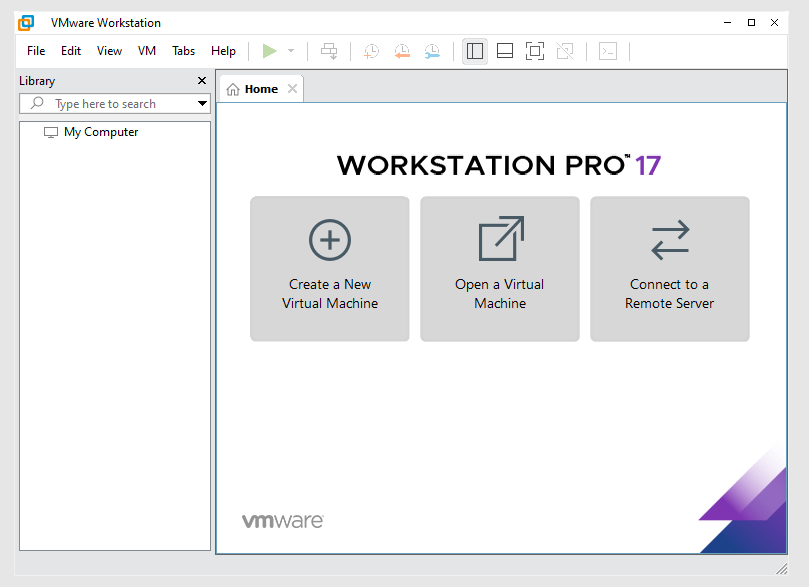
Task: Maximize the VMware Workstation window
Action: pos(751,23)
